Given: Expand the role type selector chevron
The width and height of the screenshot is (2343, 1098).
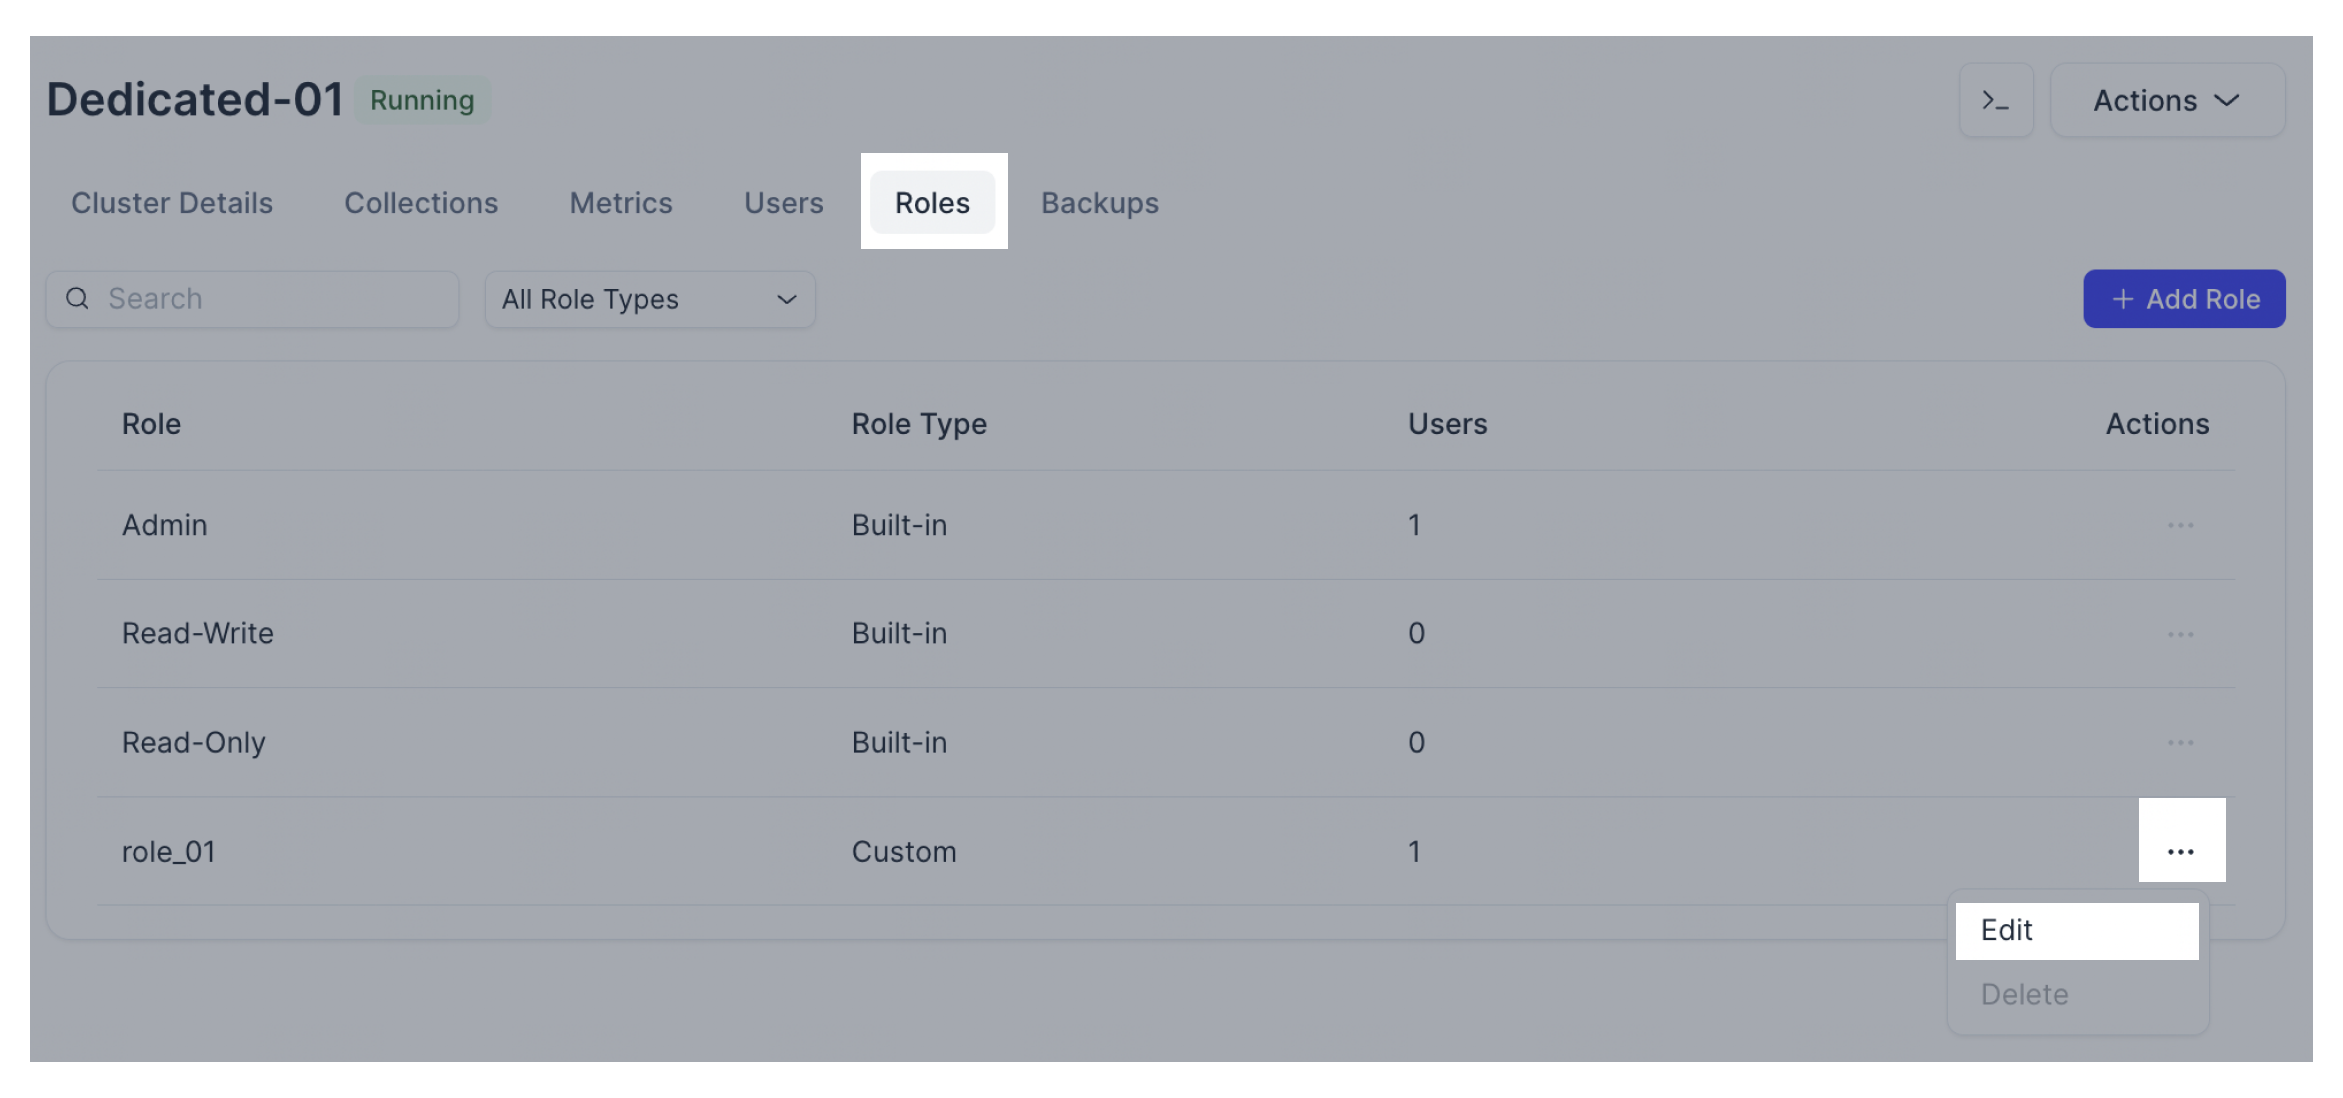Looking at the screenshot, I should tap(785, 299).
